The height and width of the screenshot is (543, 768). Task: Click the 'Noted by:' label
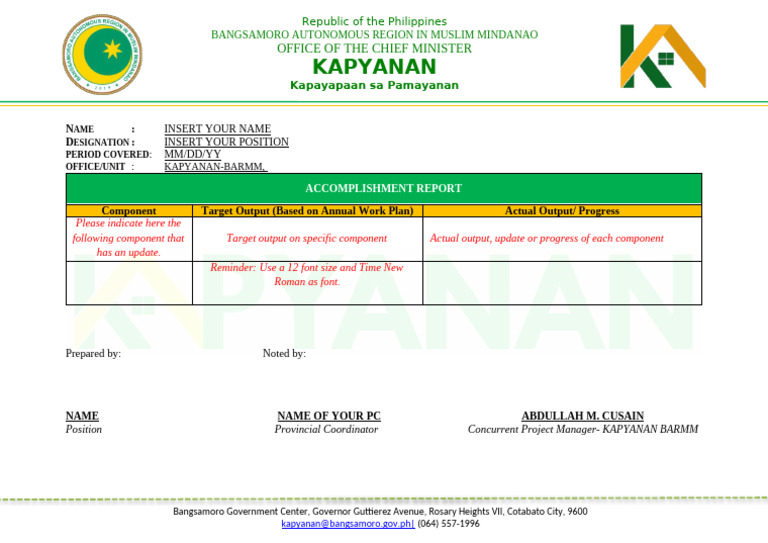click(x=284, y=354)
